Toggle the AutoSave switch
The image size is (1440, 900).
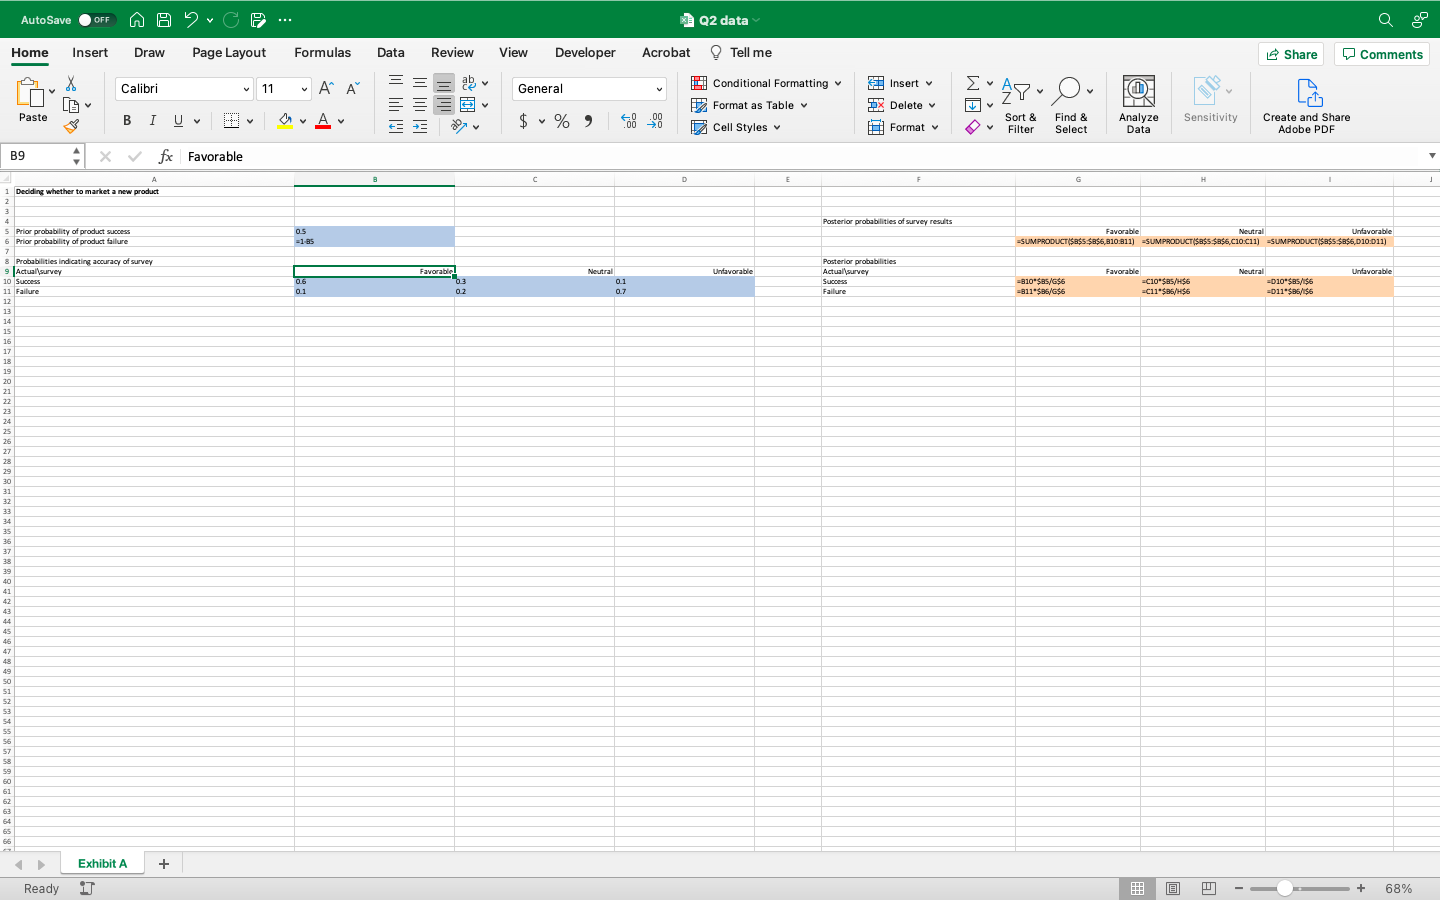[x=96, y=20]
